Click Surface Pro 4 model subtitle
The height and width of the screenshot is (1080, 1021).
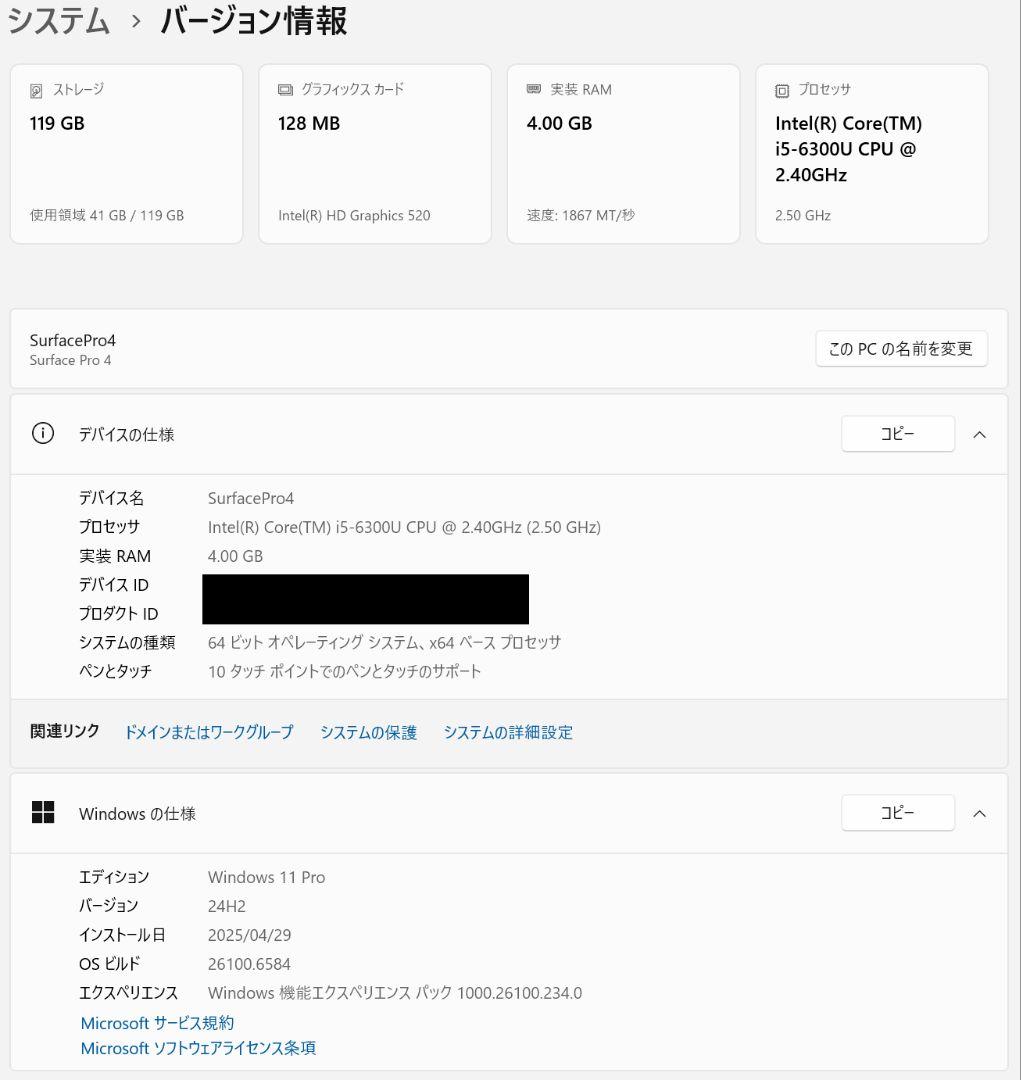point(70,360)
